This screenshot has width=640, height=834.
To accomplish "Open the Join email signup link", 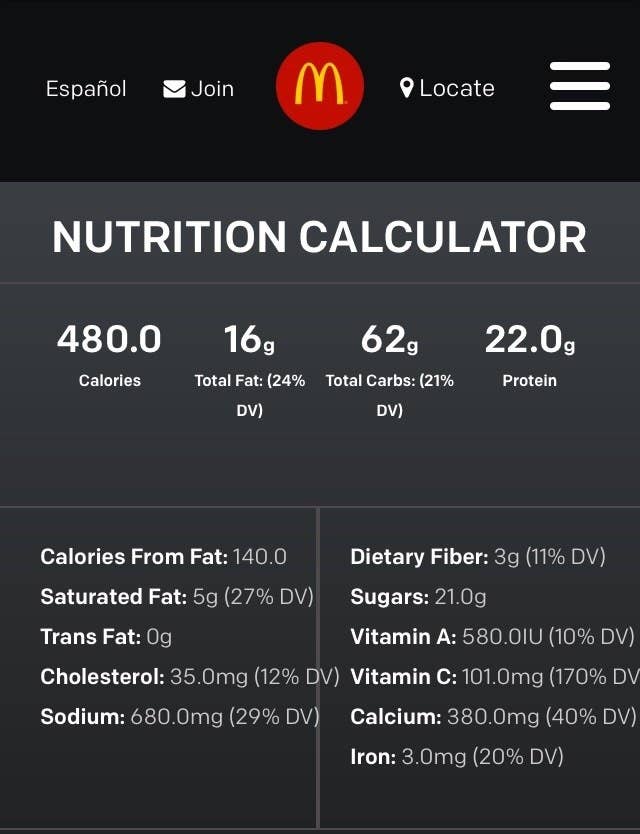I will point(199,89).
